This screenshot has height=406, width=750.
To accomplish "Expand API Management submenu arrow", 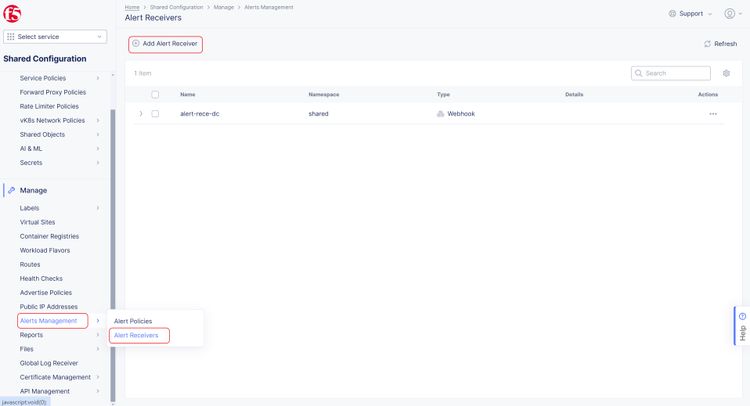I will click(x=98, y=391).
